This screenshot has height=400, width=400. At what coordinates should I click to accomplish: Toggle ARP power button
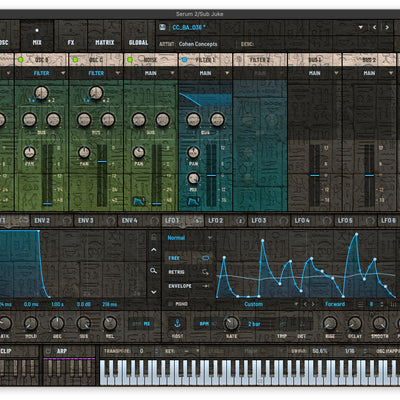click(48, 351)
